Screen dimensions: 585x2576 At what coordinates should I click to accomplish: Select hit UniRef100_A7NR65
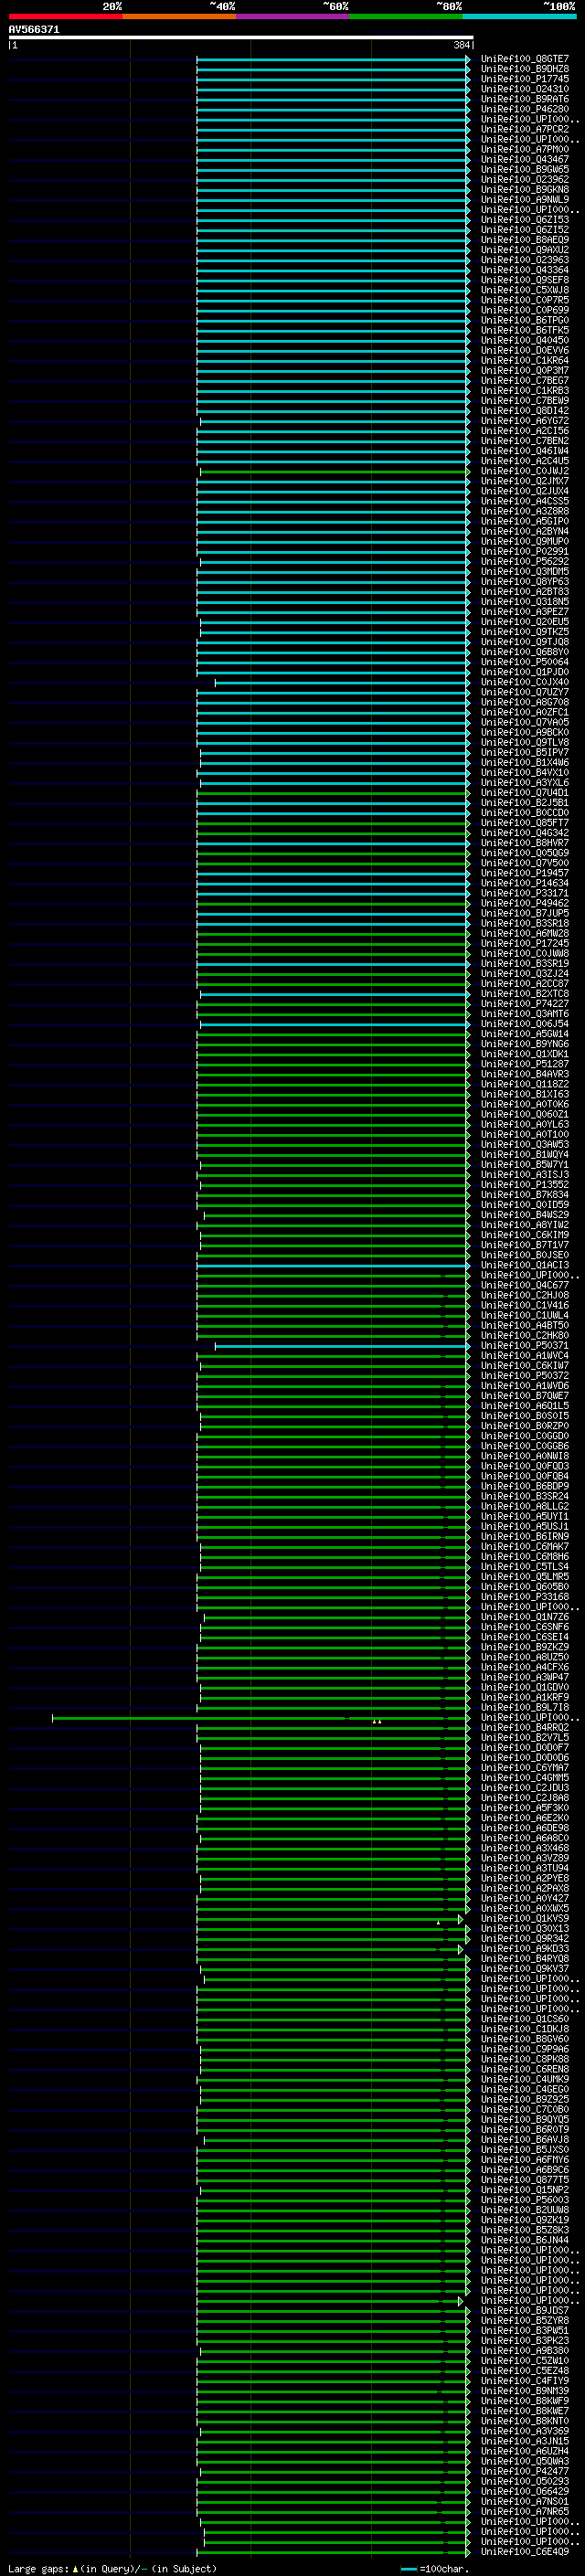point(525,2511)
